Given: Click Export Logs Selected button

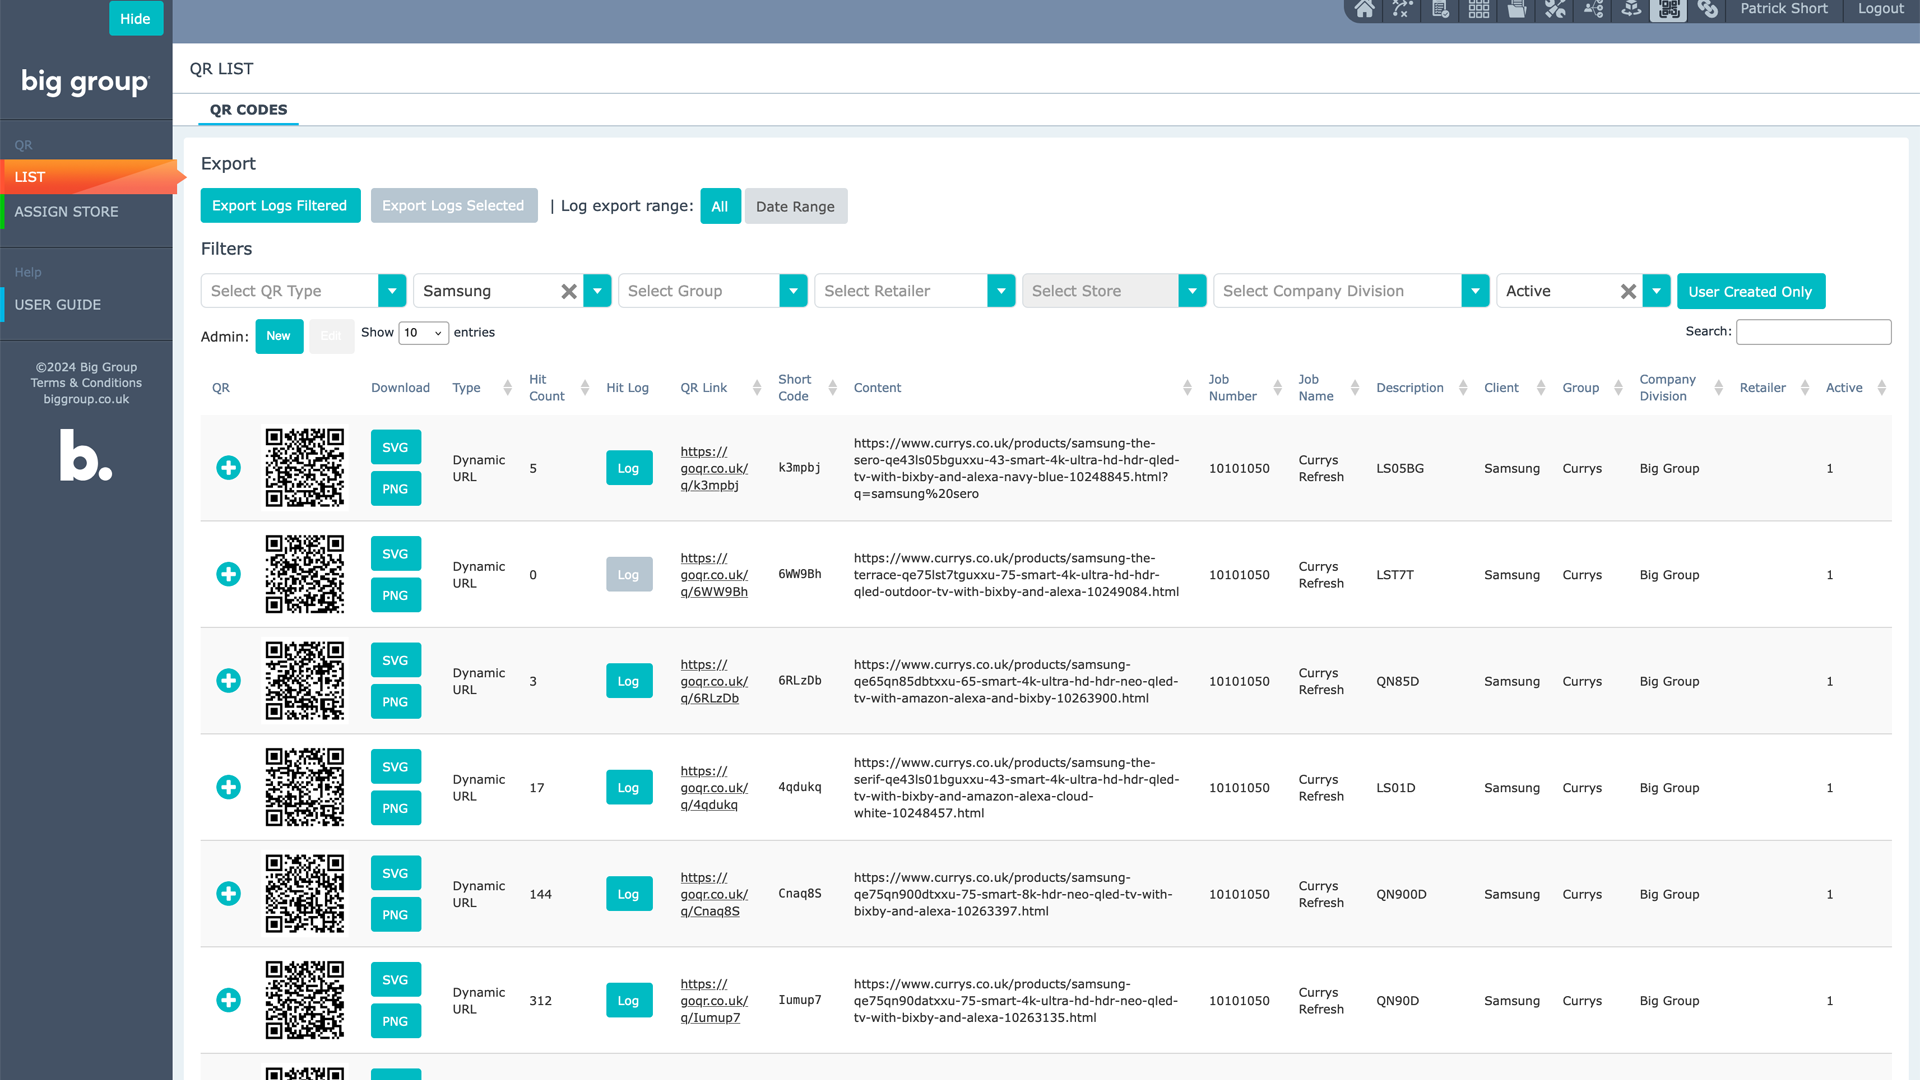Looking at the screenshot, I should [x=453, y=206].
